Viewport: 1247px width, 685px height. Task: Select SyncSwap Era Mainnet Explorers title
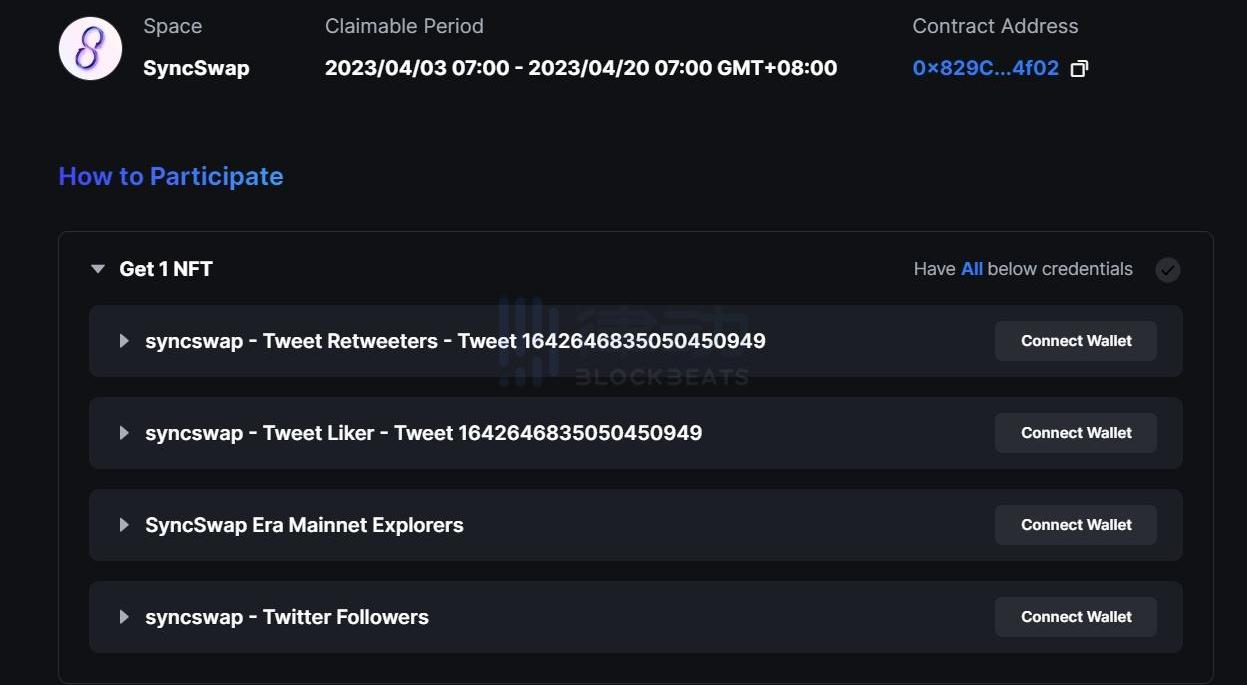click(x=304, y=525)
